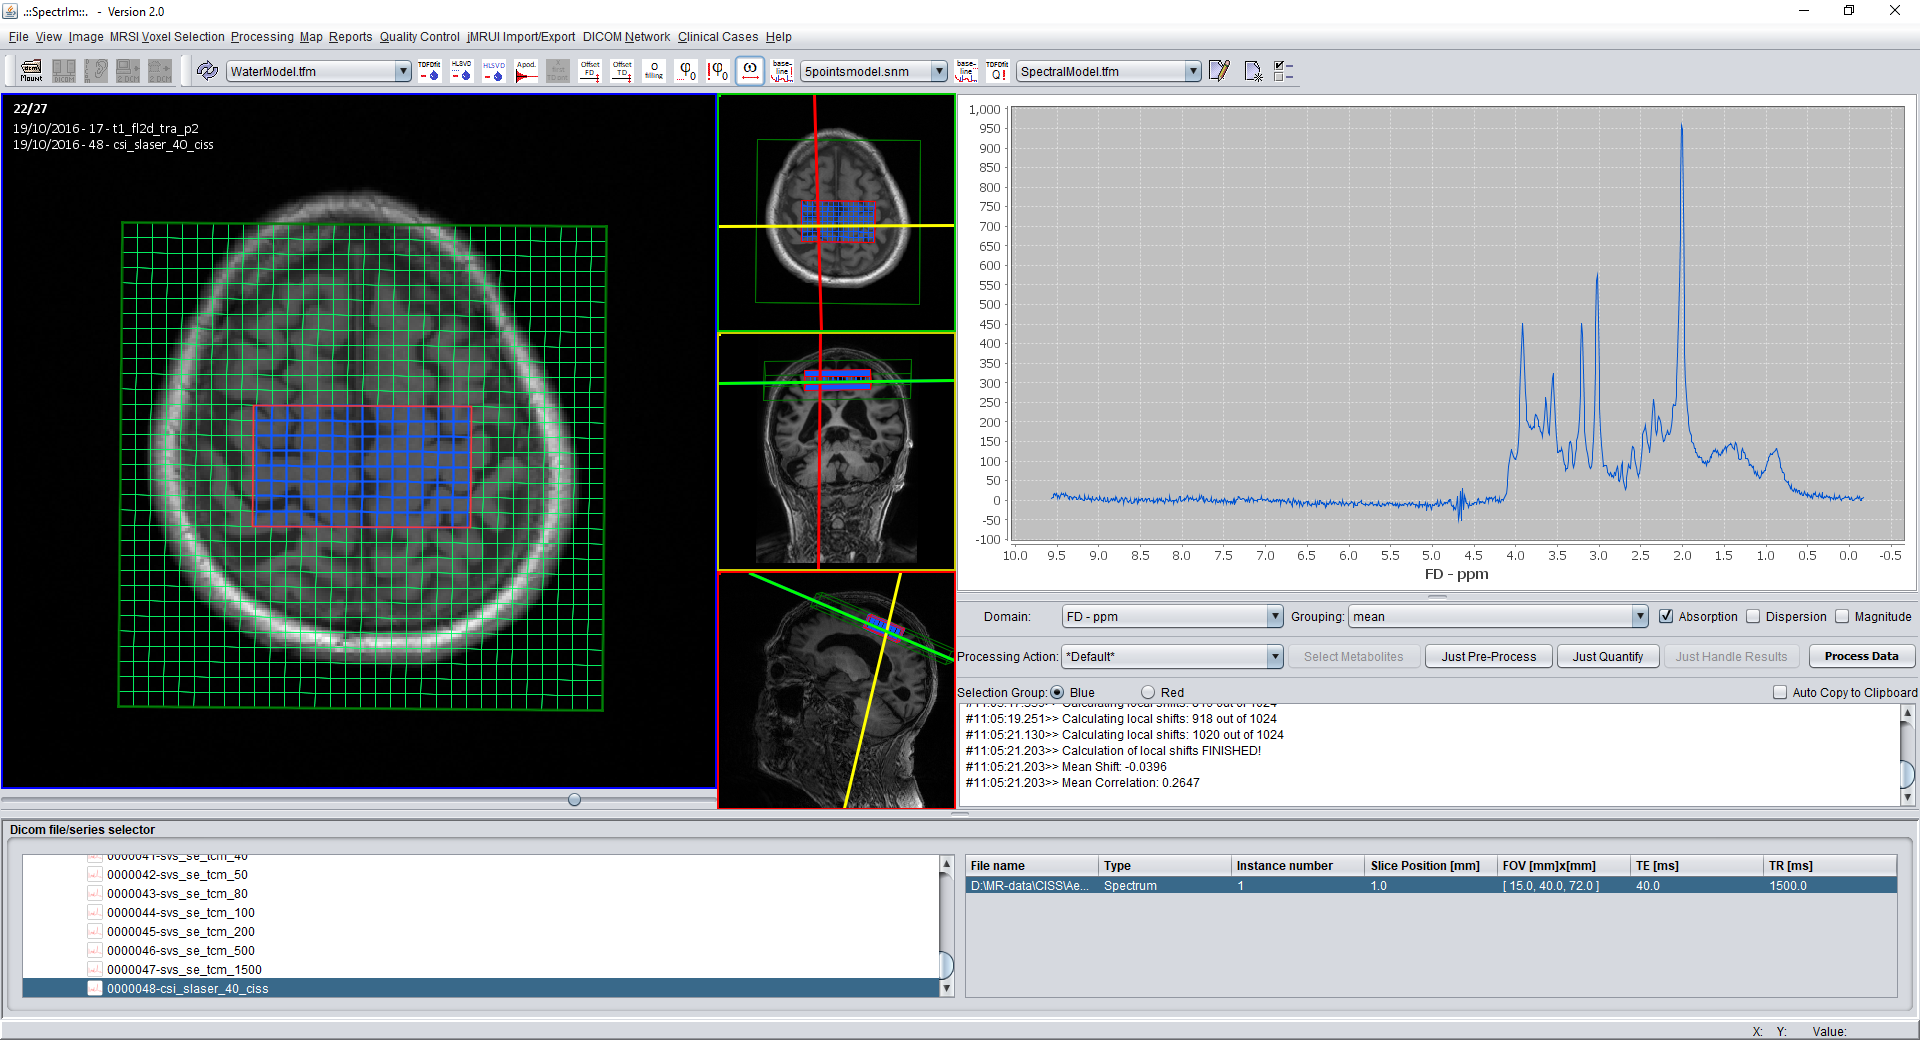
Task: Open the File menu
Action: (18, 37)
